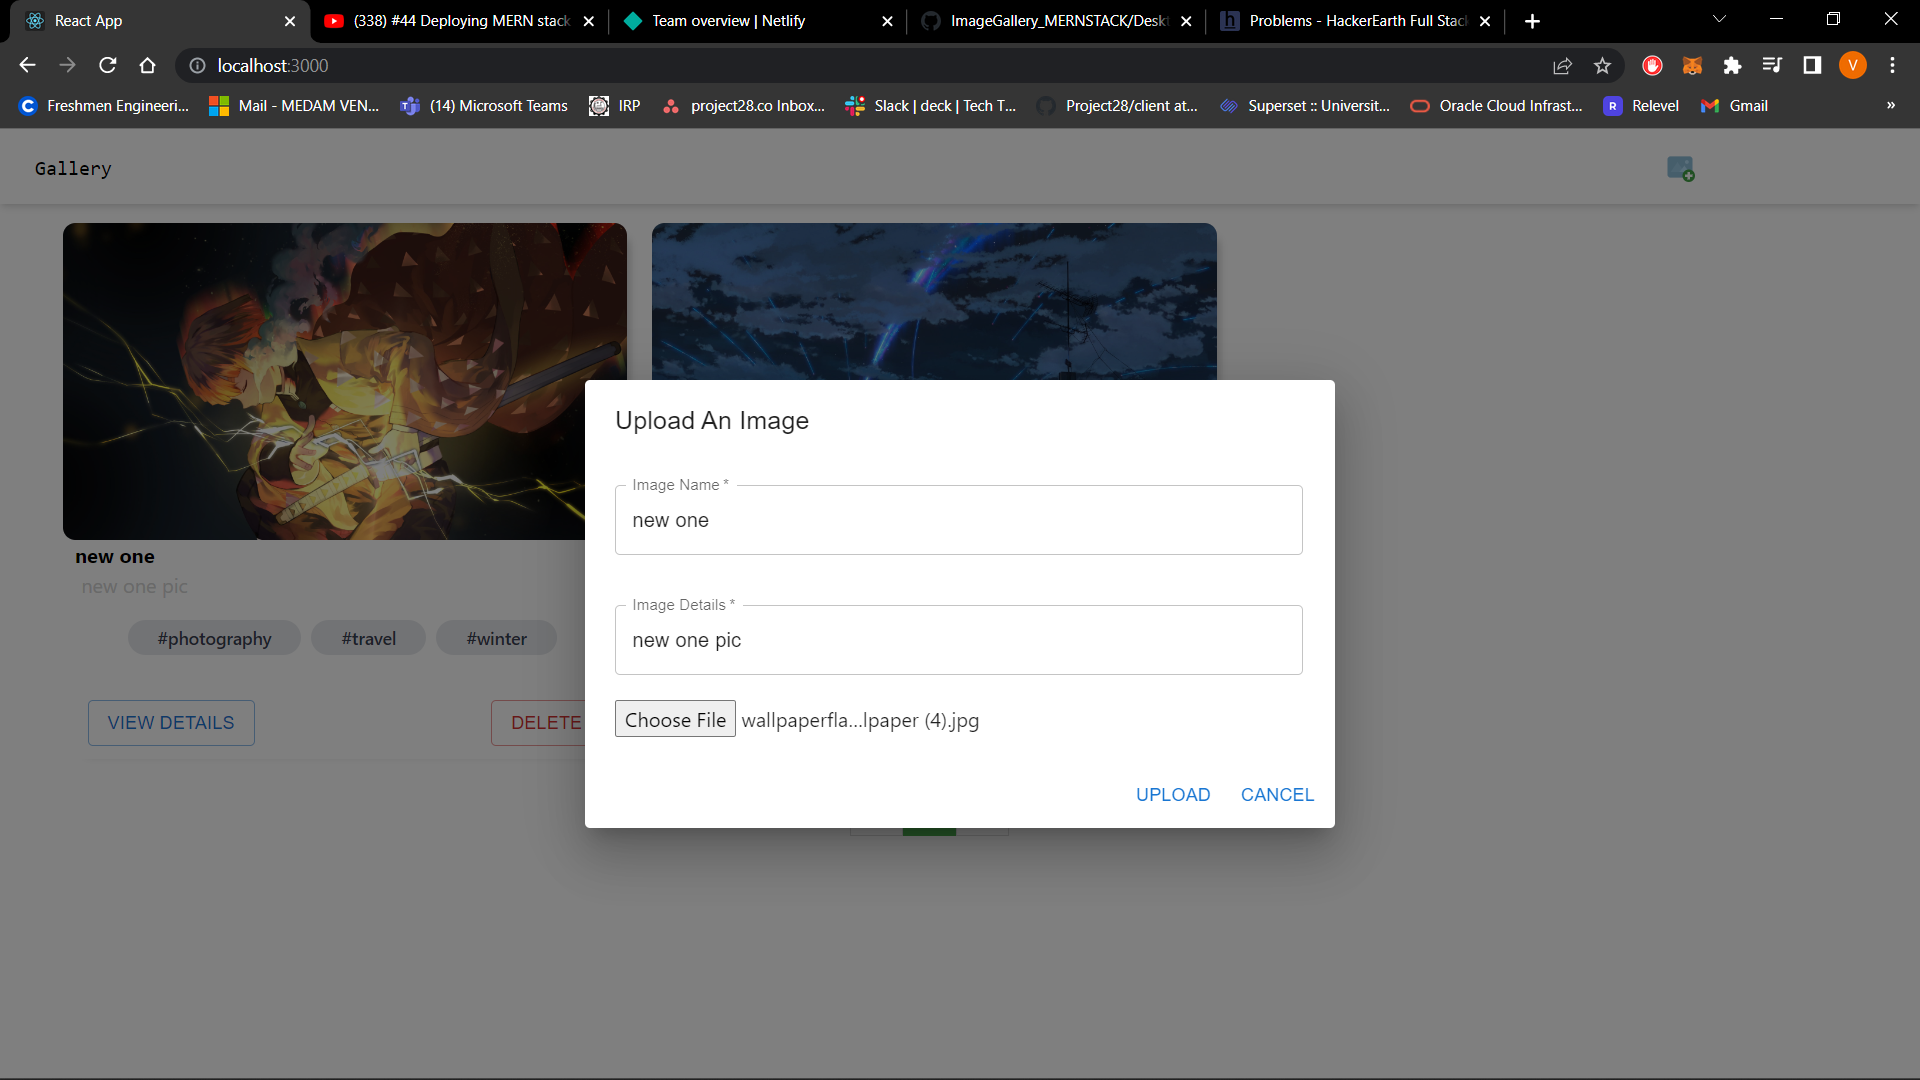Click the #travel tag chip
This screenshot has width=1920, height=1080.
(368, 638)
